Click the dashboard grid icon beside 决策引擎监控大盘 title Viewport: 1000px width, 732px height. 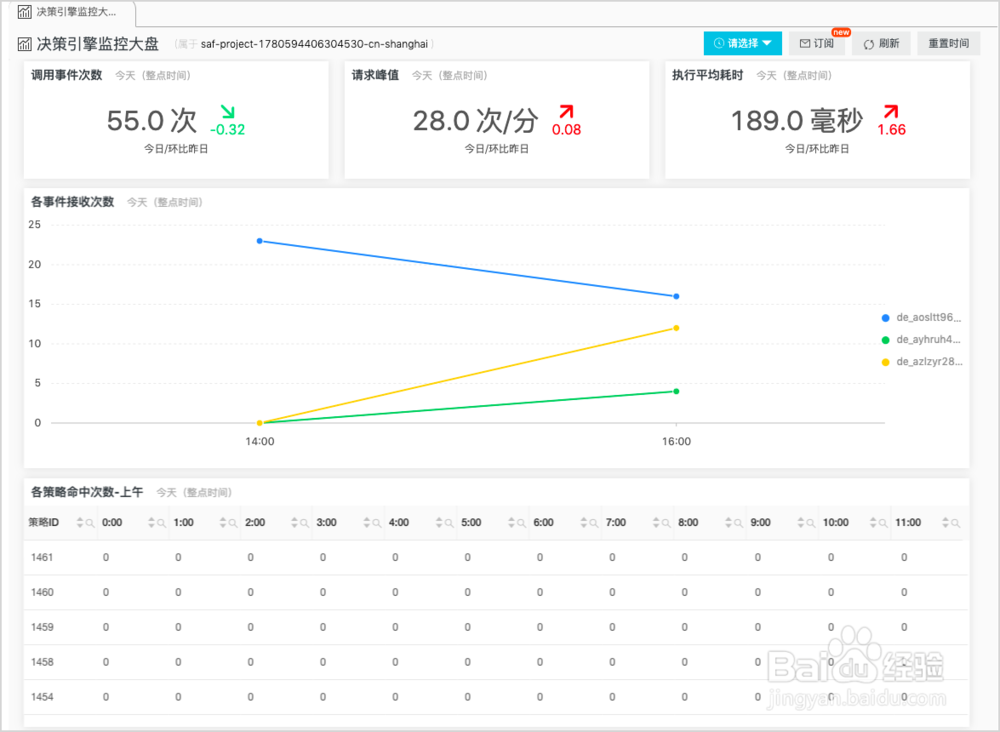point(23,43)
